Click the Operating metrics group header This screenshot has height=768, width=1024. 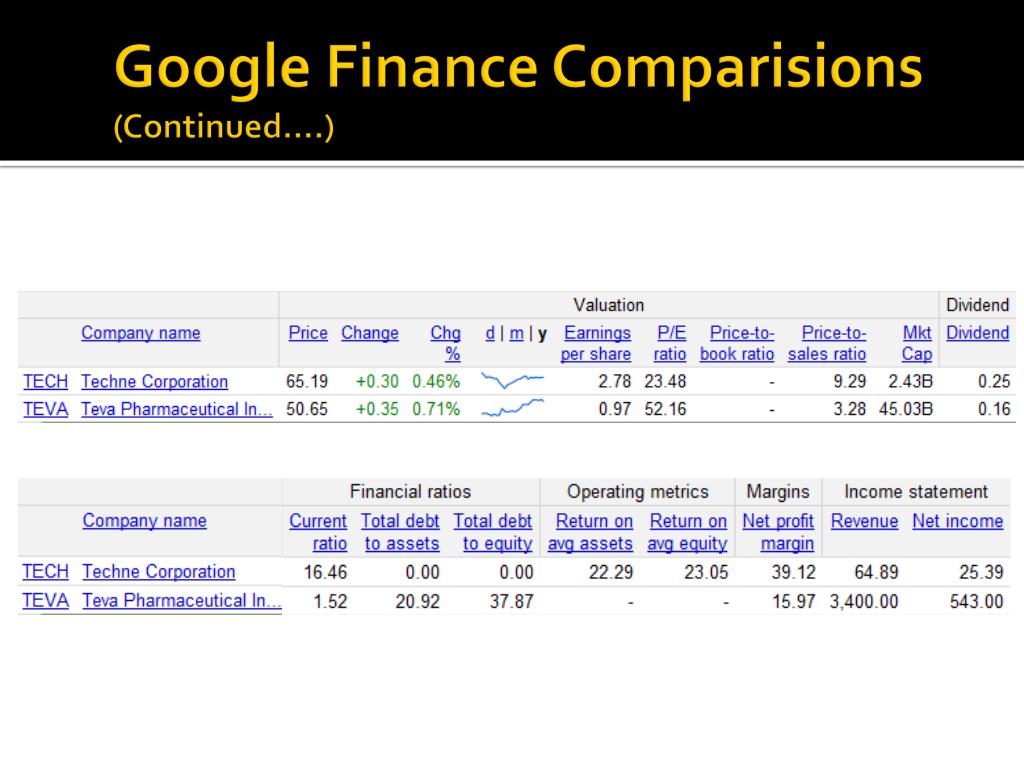tap(637, 492)
